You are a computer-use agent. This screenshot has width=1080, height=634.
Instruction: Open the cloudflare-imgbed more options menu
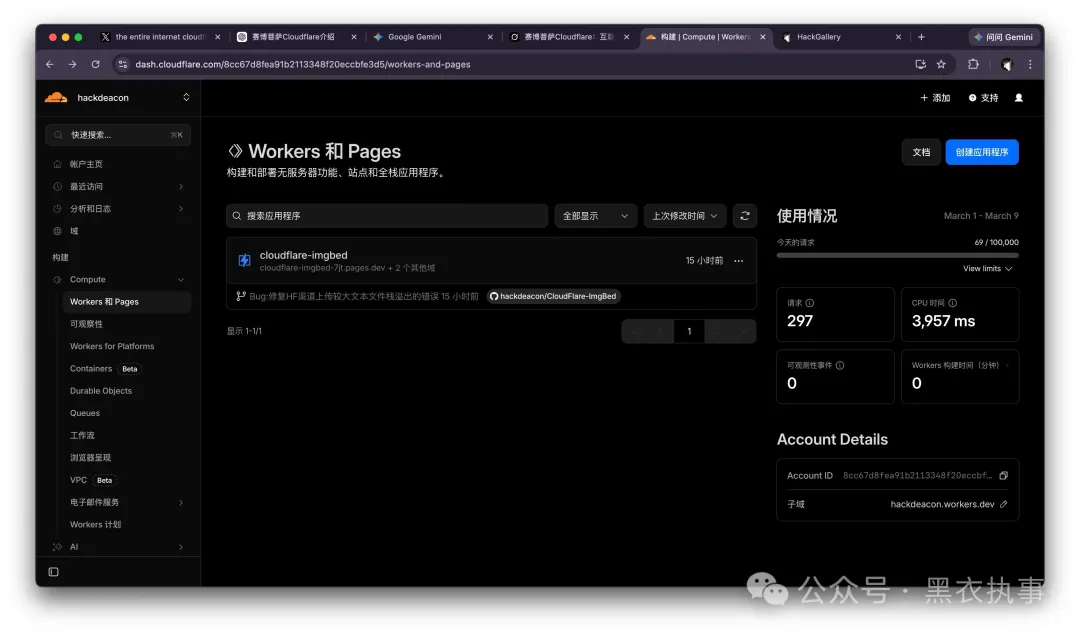pyautogui.click(x=738, y=260)
